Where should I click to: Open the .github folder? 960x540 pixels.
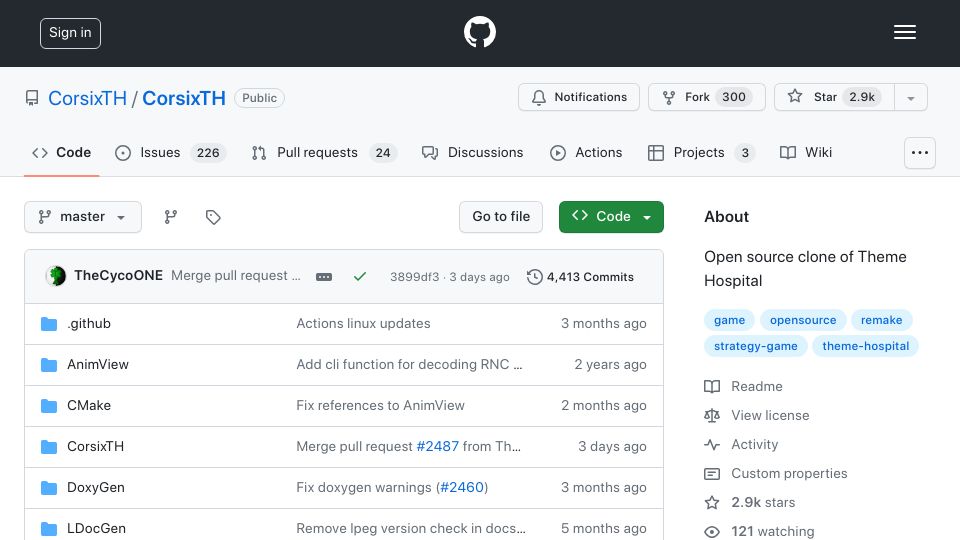[89, 323]
